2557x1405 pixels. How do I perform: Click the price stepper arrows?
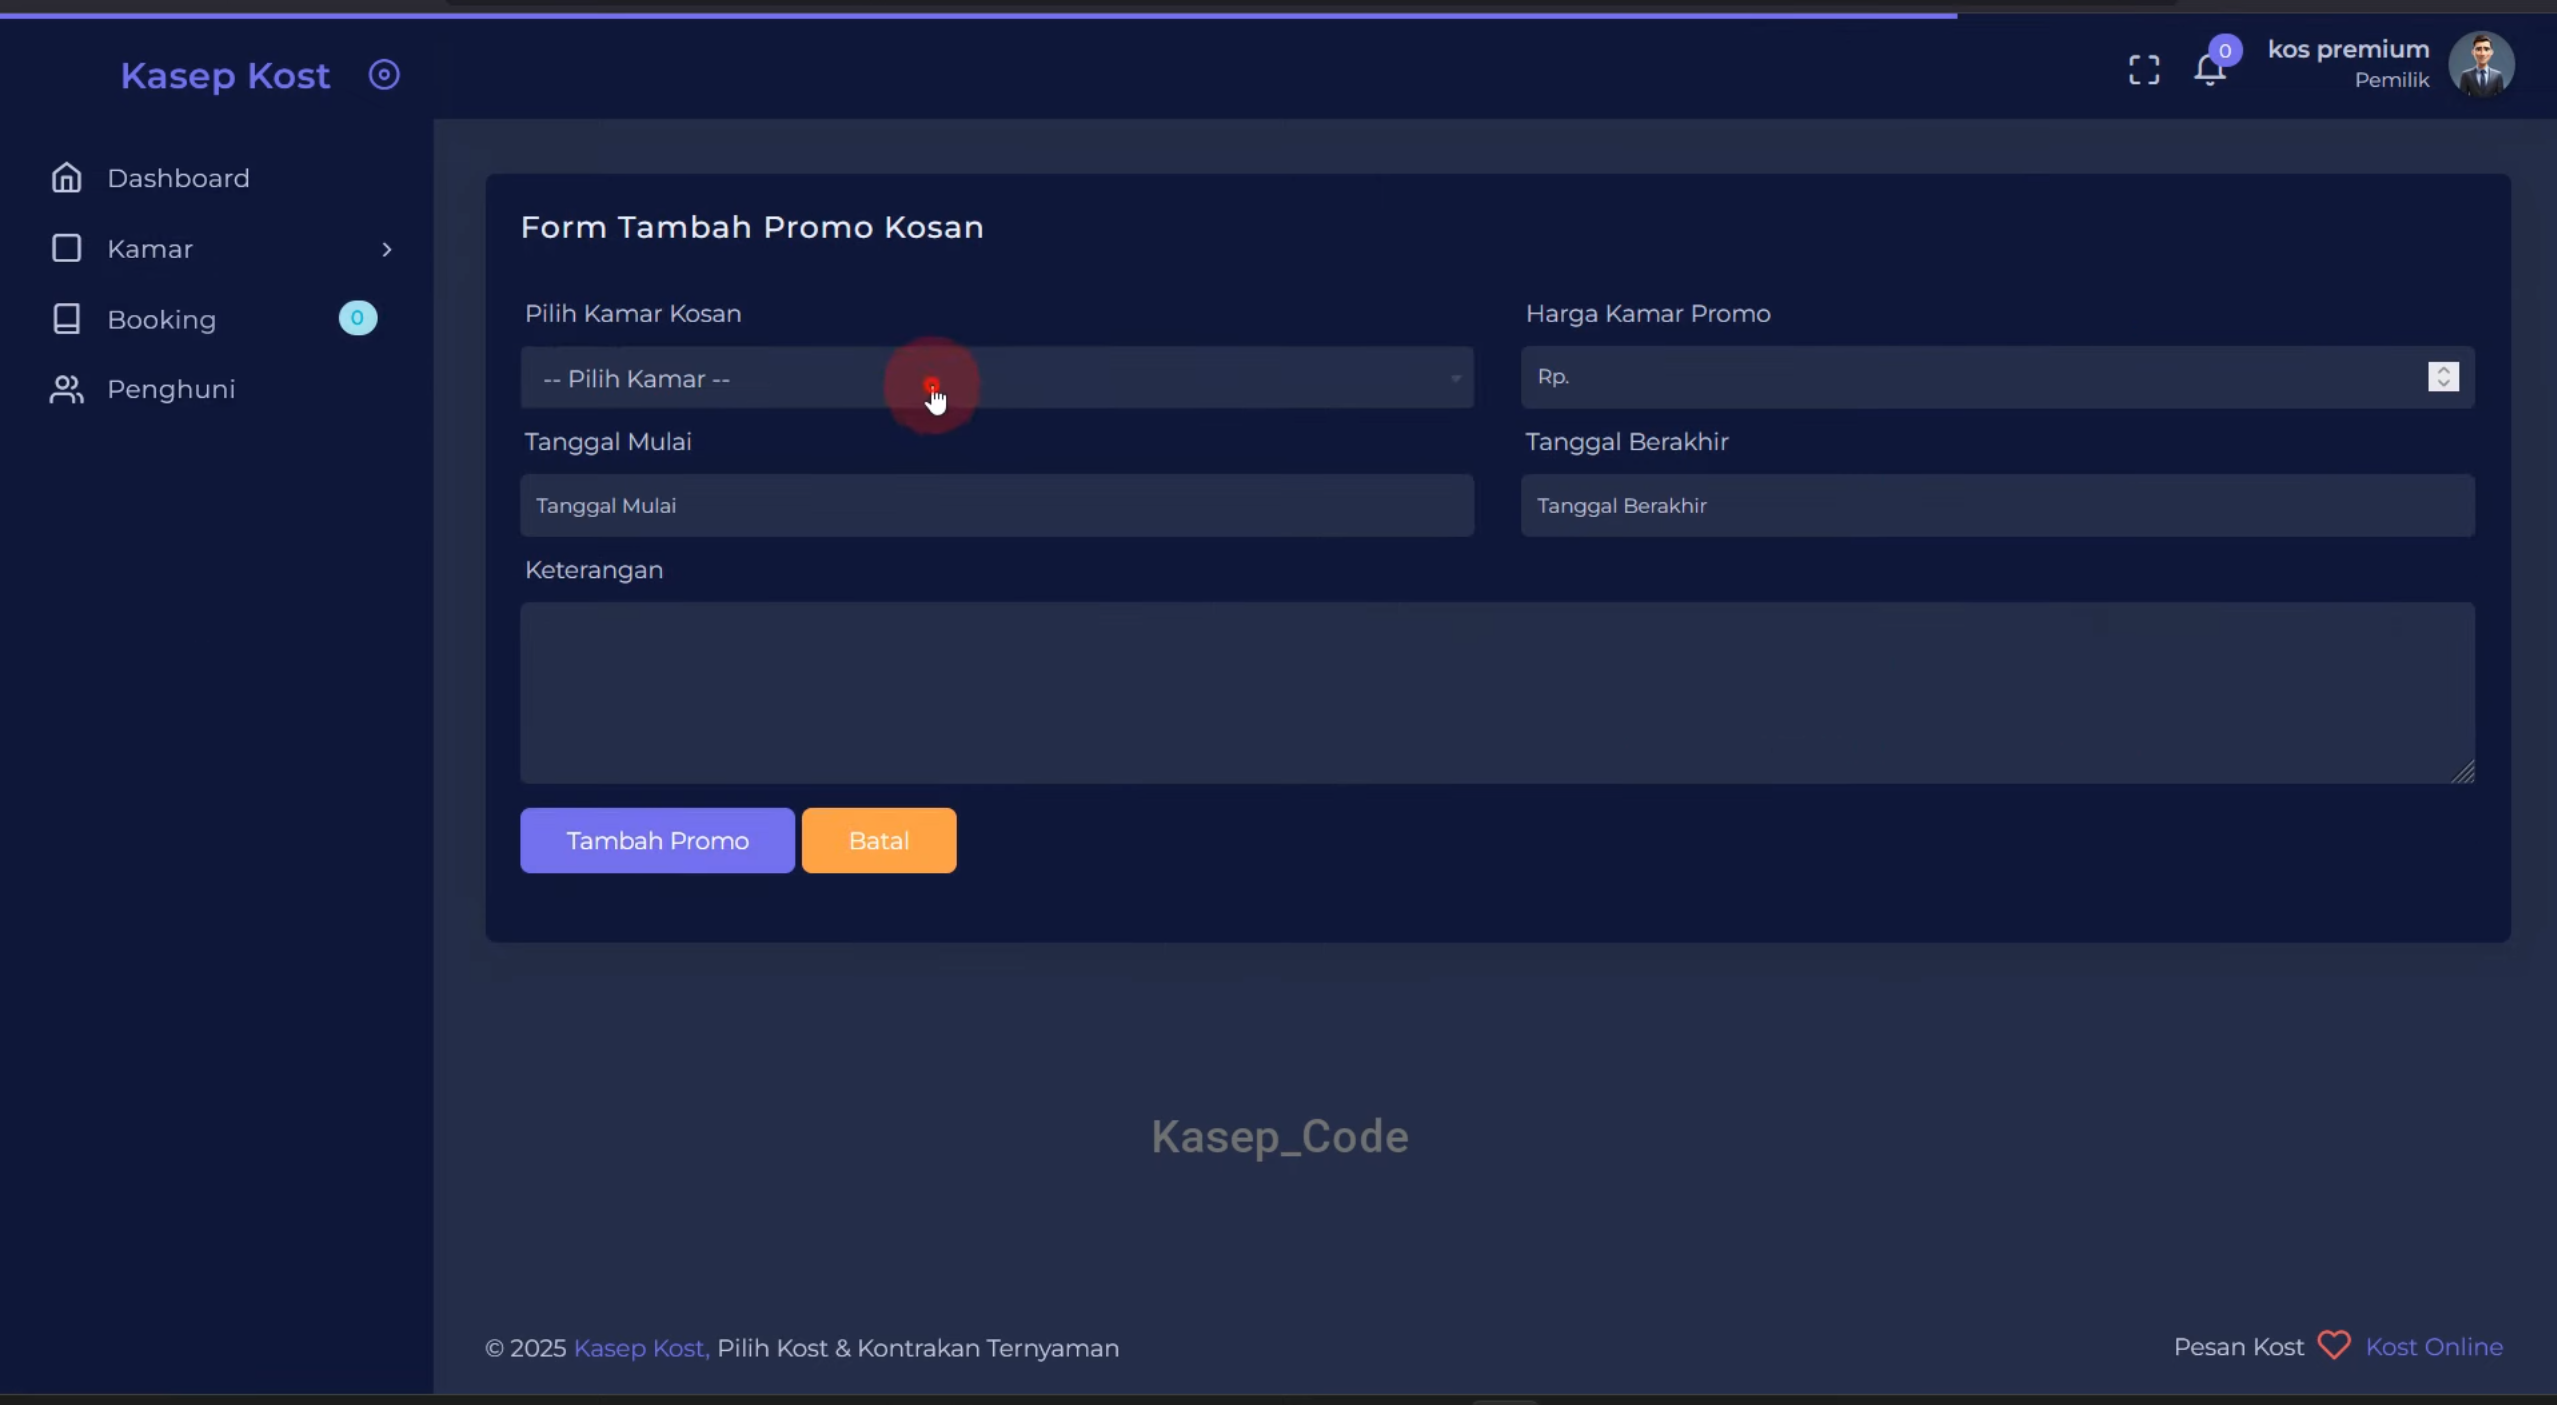(2443, 377)
